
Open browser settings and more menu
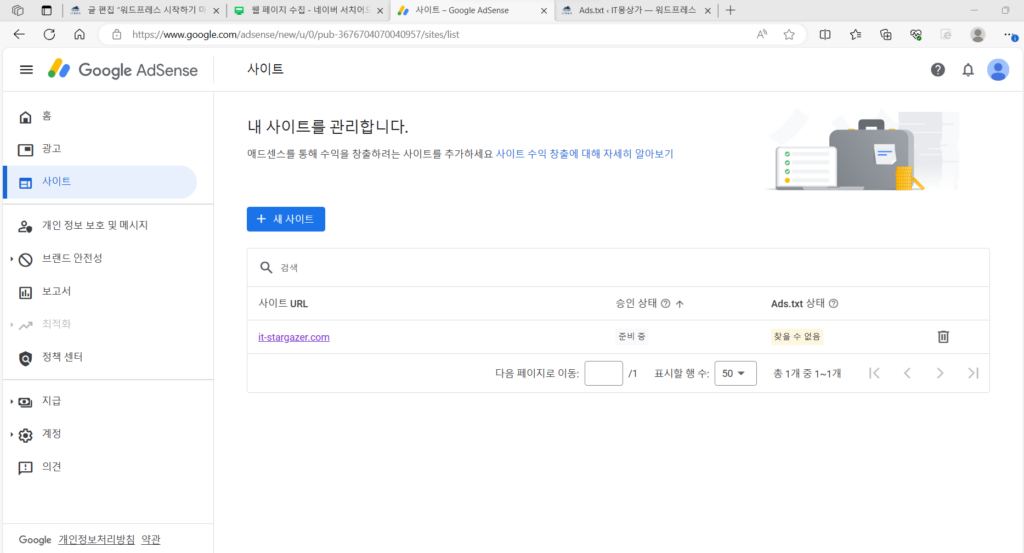(1010, 35)
